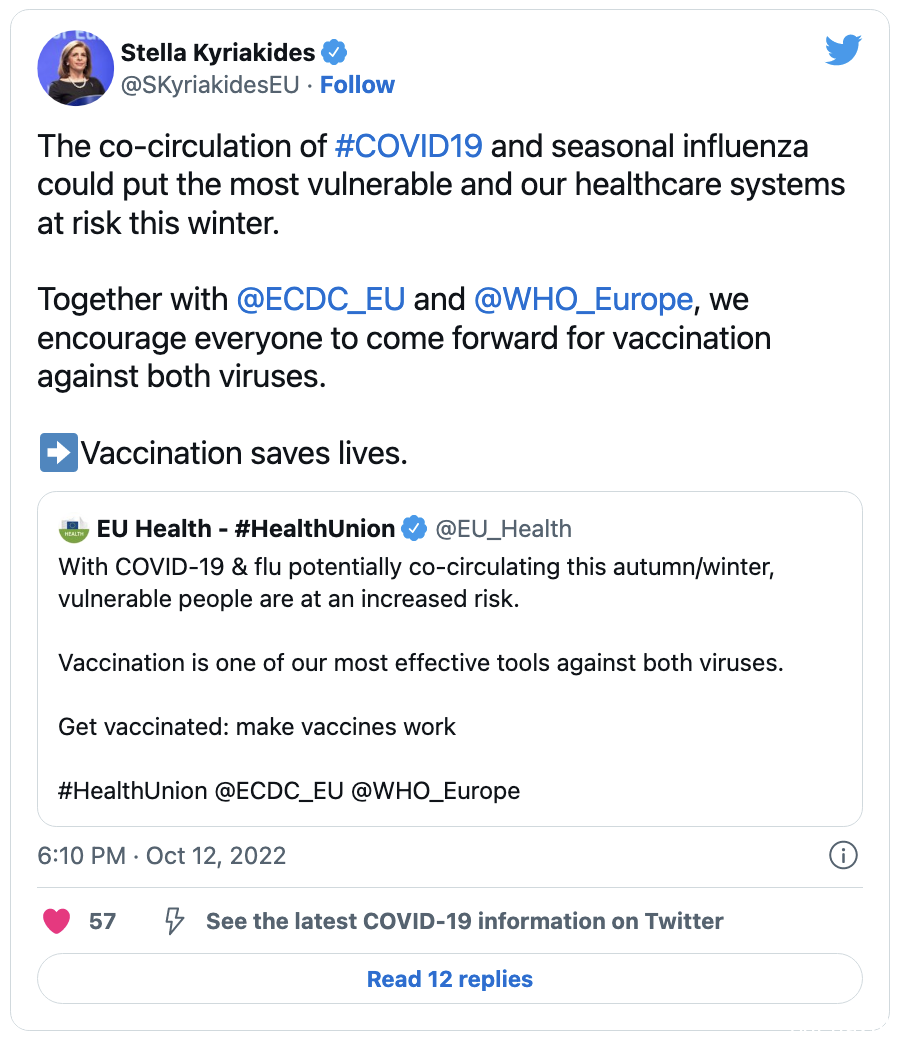This screenshot has width=902, height=1040.
Task: Click the @EU_Health handle
Action: tap(503, 528)
